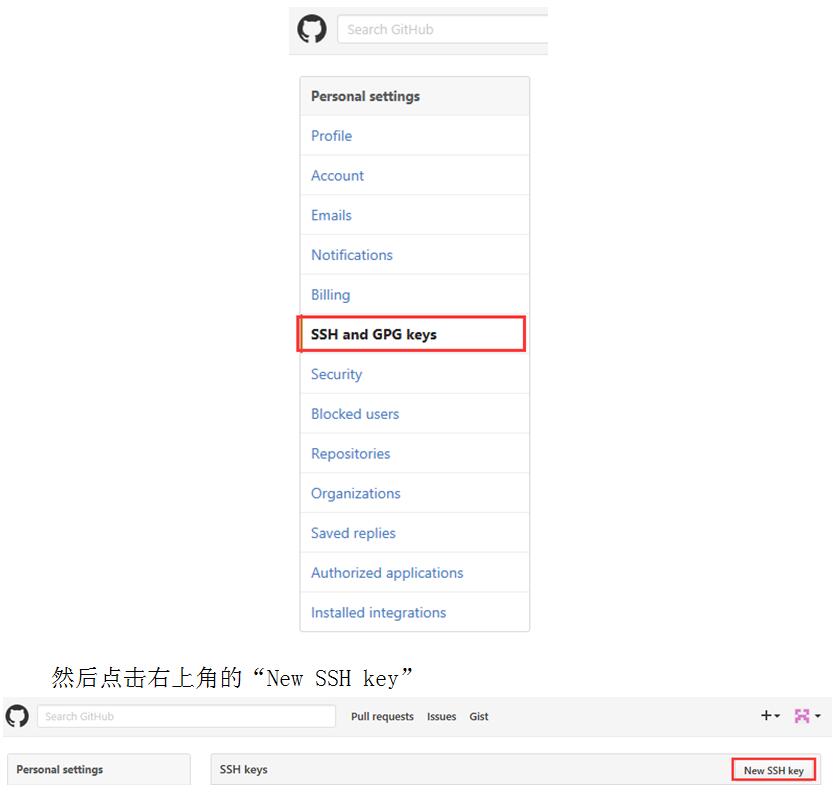
Task: Open Gist from the header
Action: tap(478, 716)
